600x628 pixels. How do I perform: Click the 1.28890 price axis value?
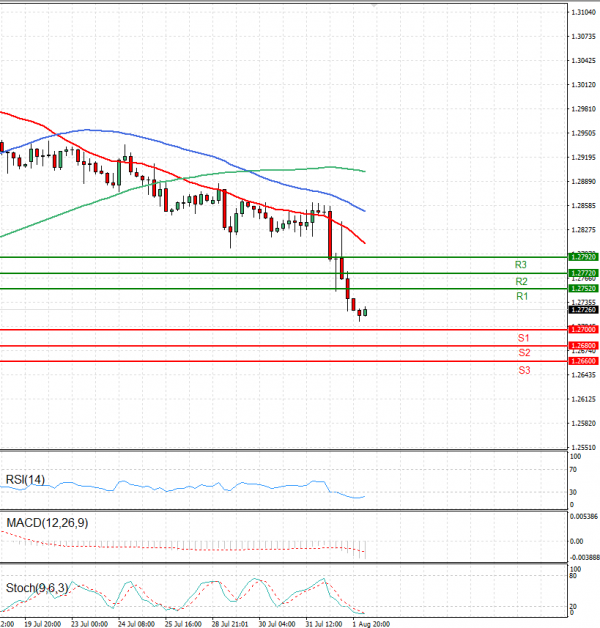click(584, 181)
